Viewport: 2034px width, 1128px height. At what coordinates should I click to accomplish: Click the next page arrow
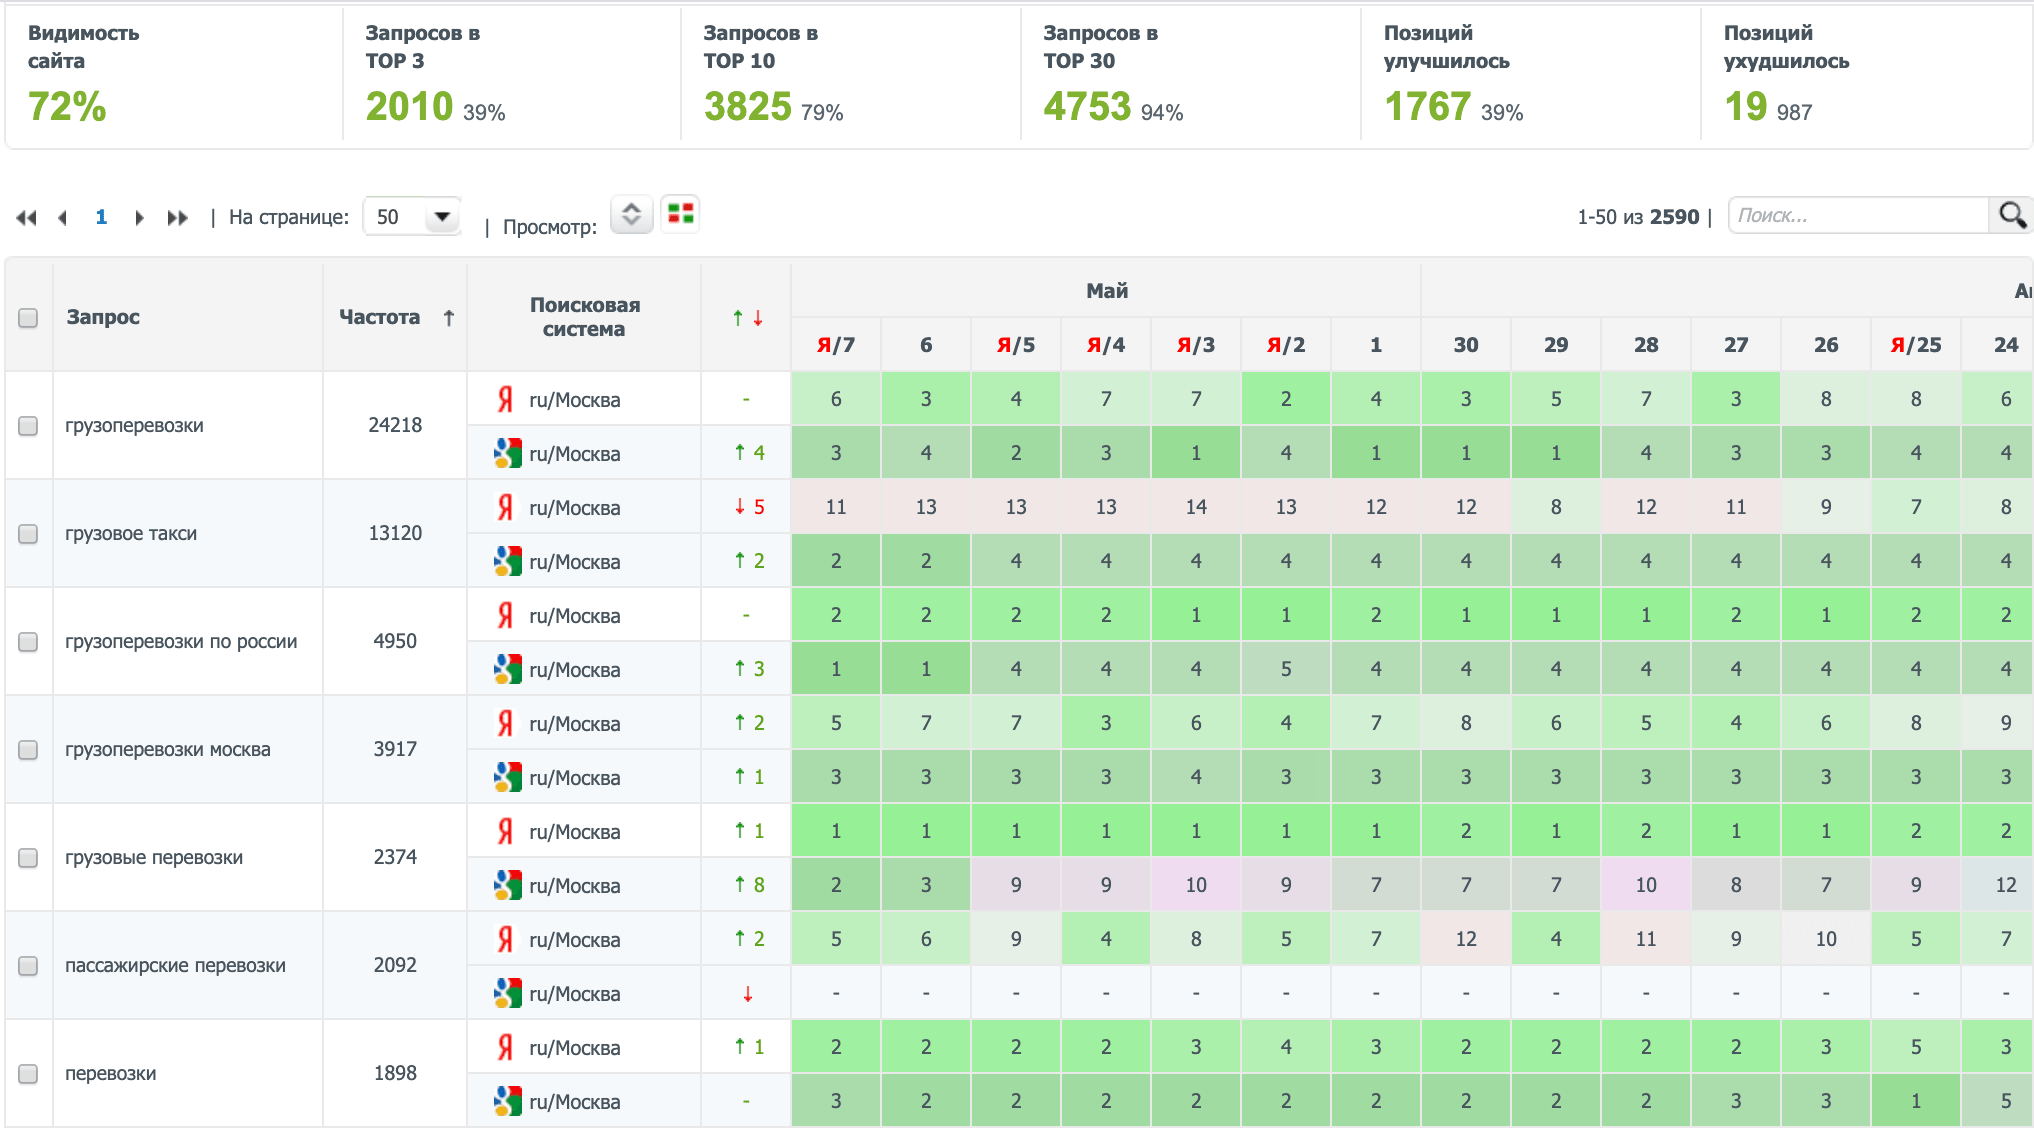coord(139,217)
